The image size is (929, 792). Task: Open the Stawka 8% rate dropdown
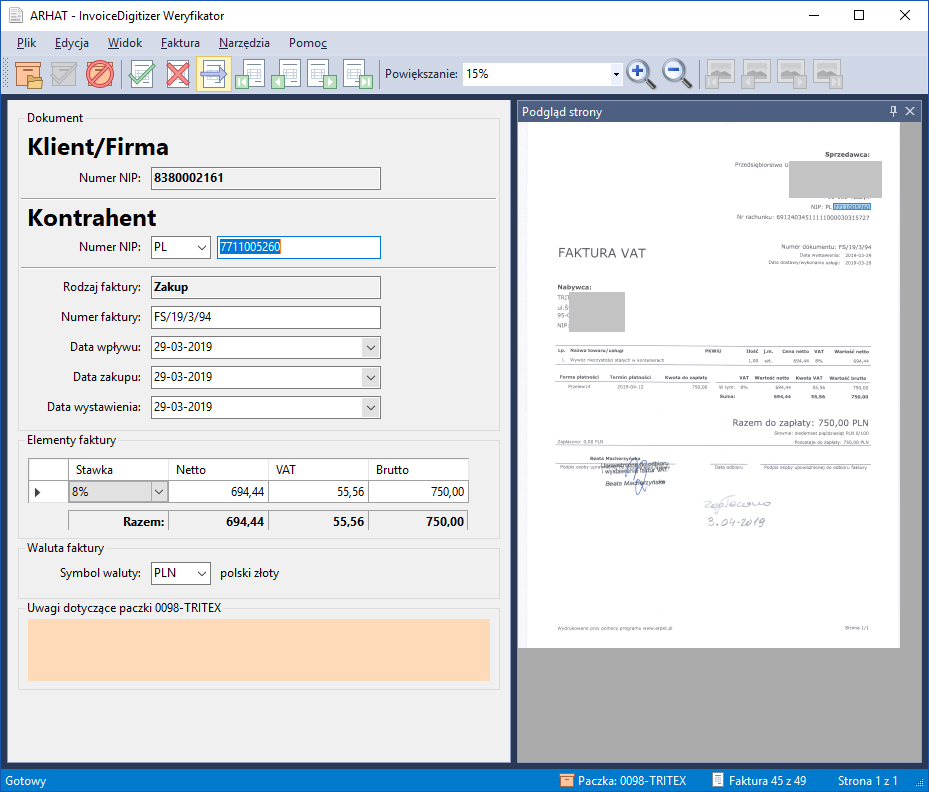[x=157, y=492]
